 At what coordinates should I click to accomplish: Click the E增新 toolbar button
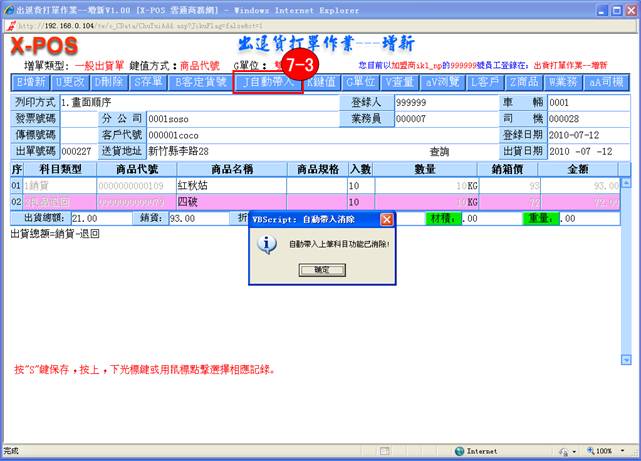pos(31,82)
